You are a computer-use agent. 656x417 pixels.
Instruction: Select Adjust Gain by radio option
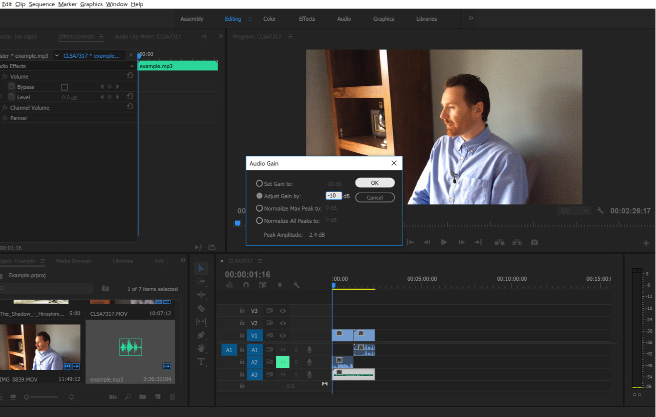point(259,196)
